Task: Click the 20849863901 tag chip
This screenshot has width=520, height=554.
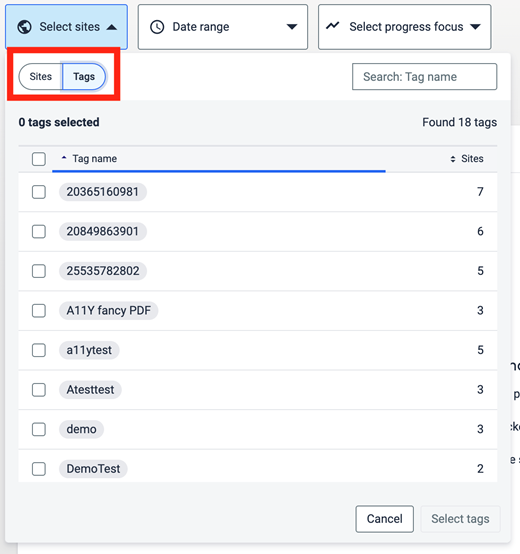Action: click(x=103, y=231)
